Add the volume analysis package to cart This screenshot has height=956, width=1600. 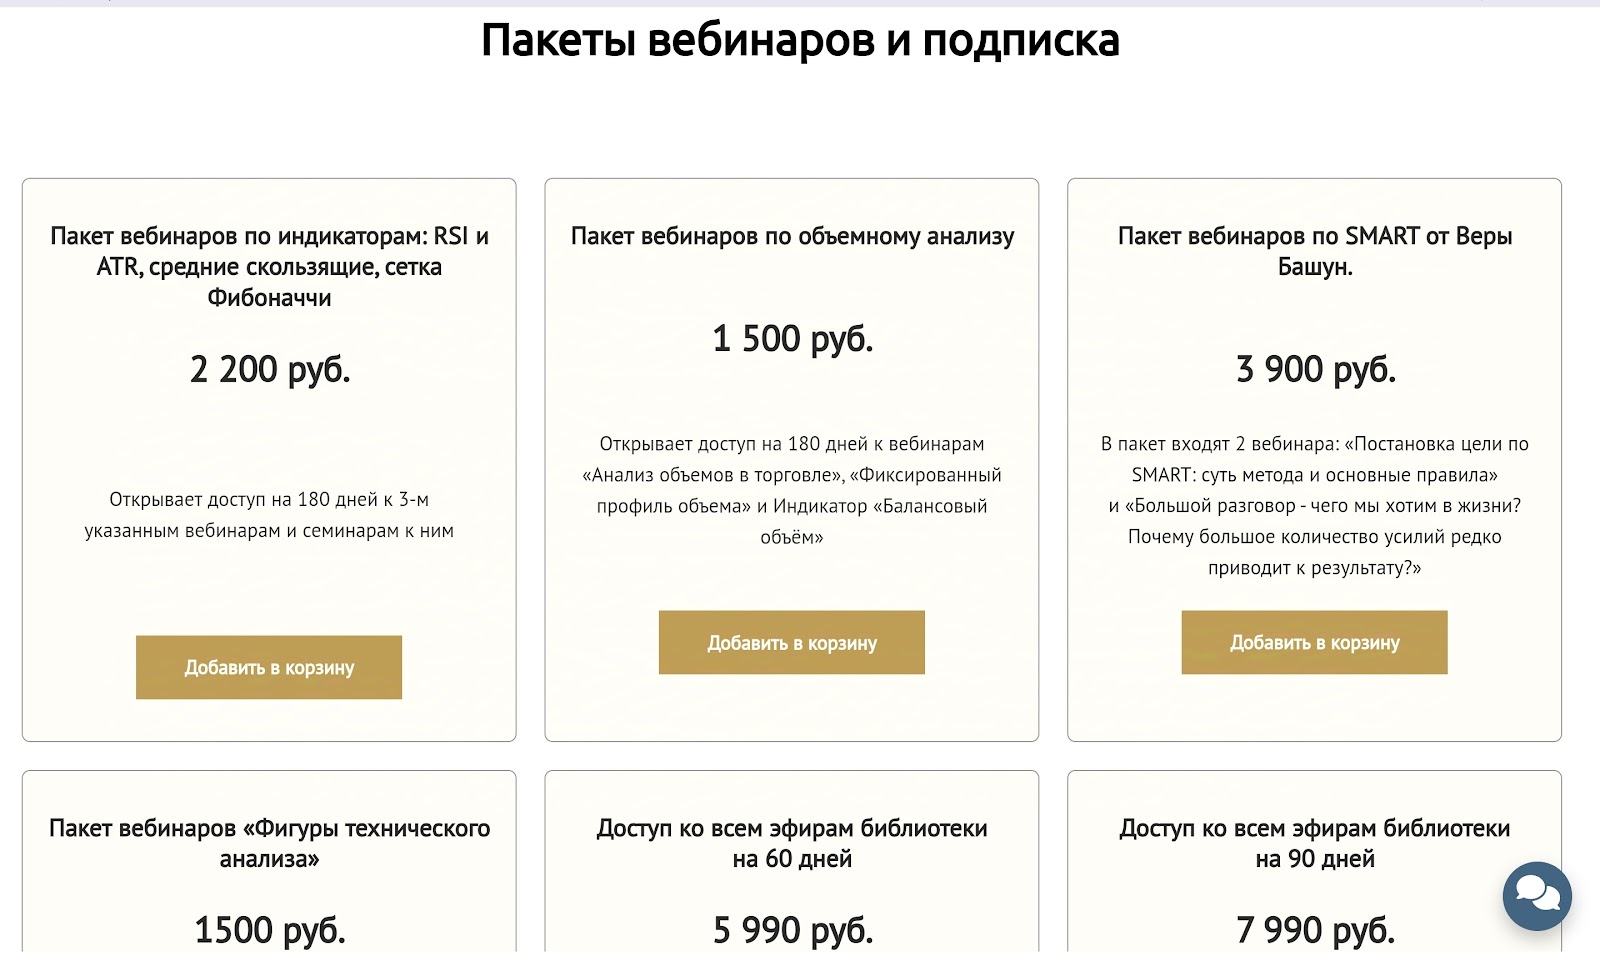click(791, 642)
